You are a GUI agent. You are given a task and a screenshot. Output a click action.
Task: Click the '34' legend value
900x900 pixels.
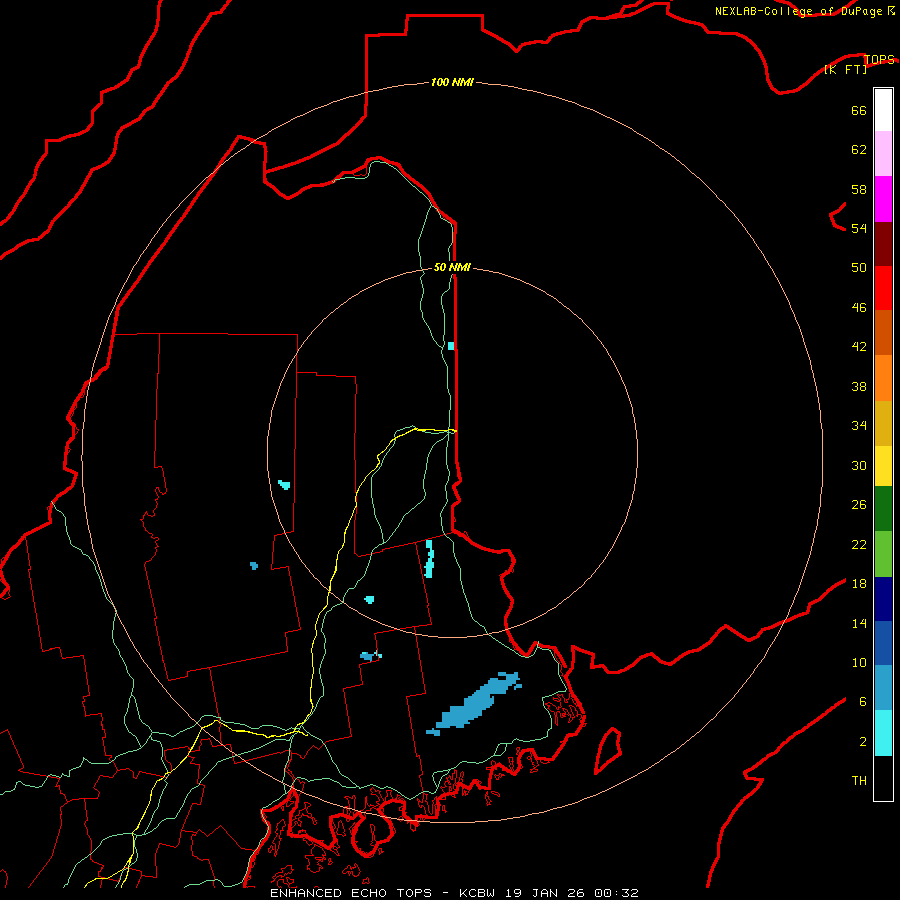[859, 426]
